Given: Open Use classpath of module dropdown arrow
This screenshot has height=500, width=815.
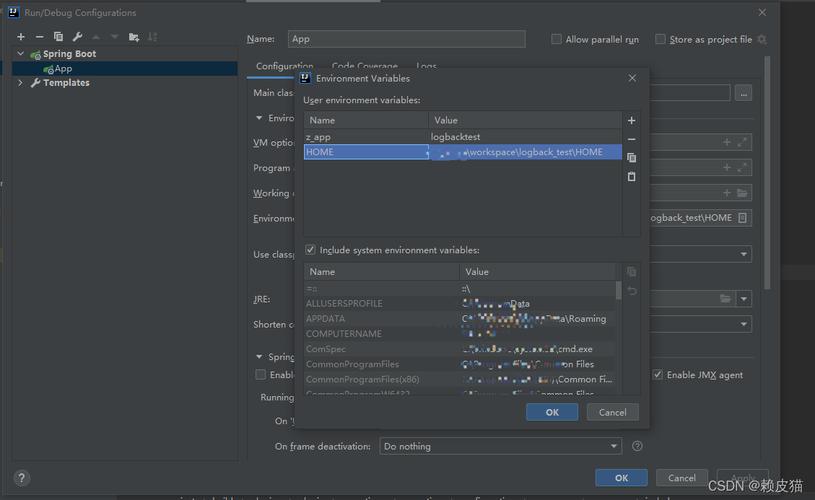Looking at the screenshot, I should (744, 254).
